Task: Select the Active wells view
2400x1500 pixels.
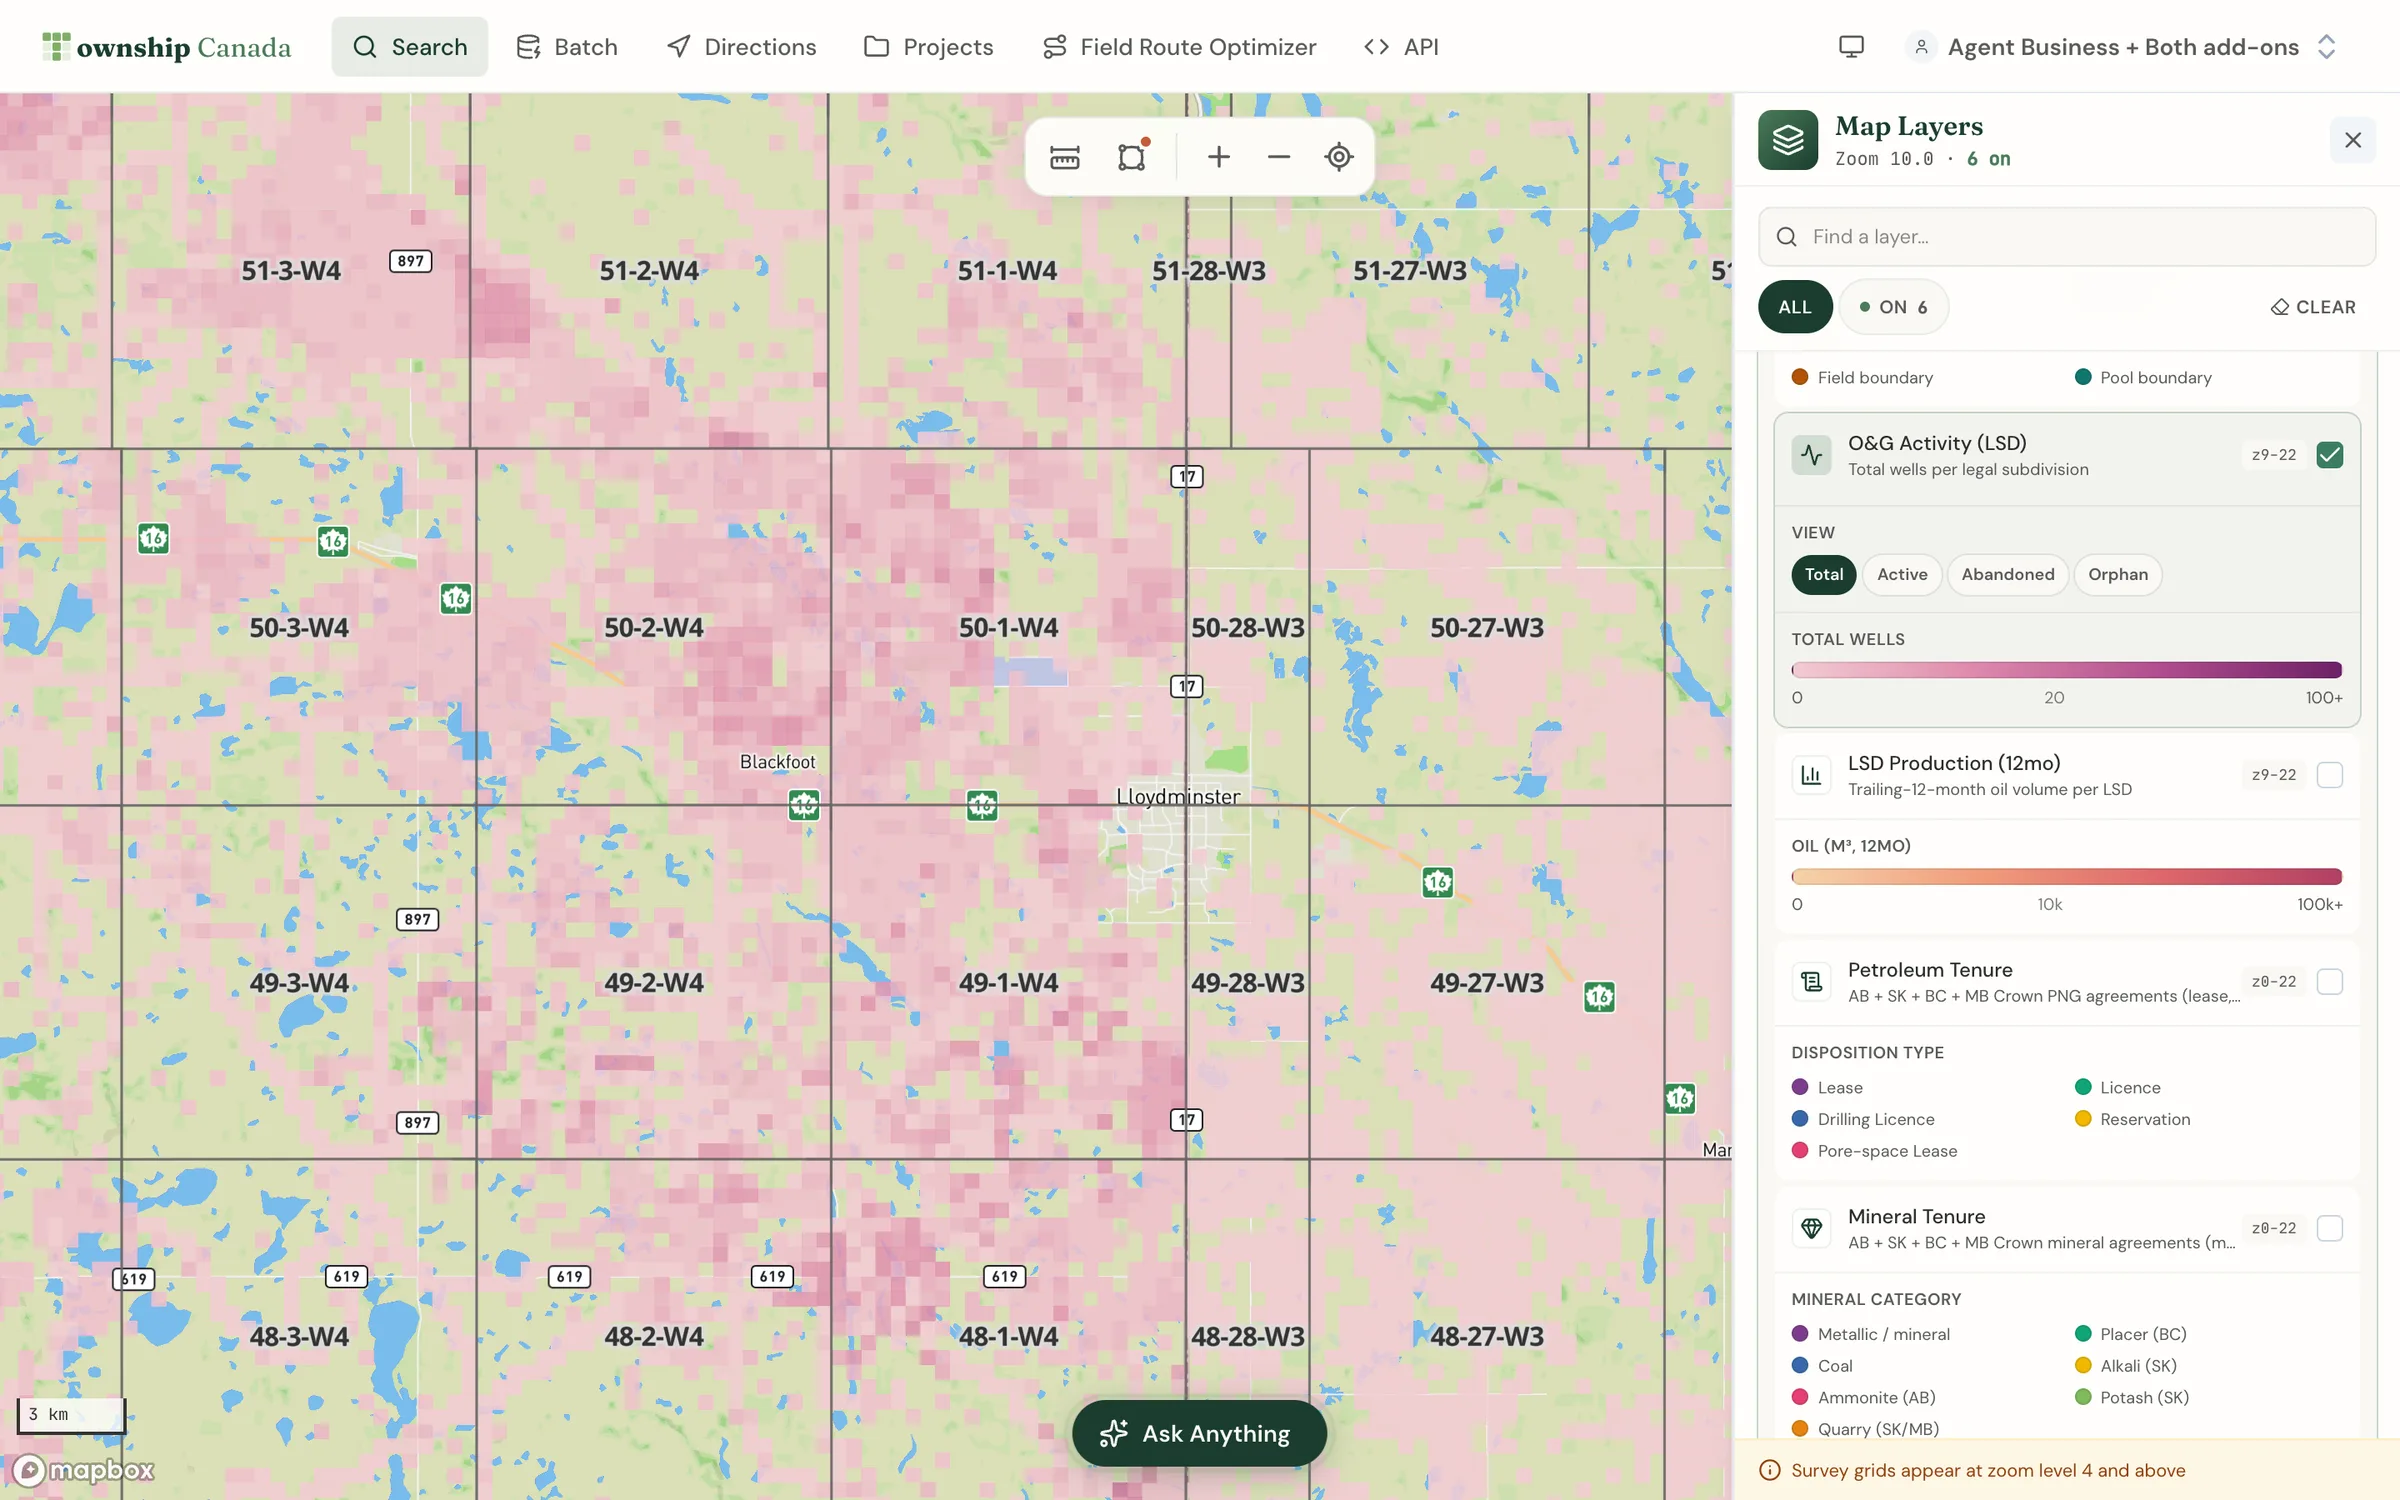Action: (x=1902, y=574)
